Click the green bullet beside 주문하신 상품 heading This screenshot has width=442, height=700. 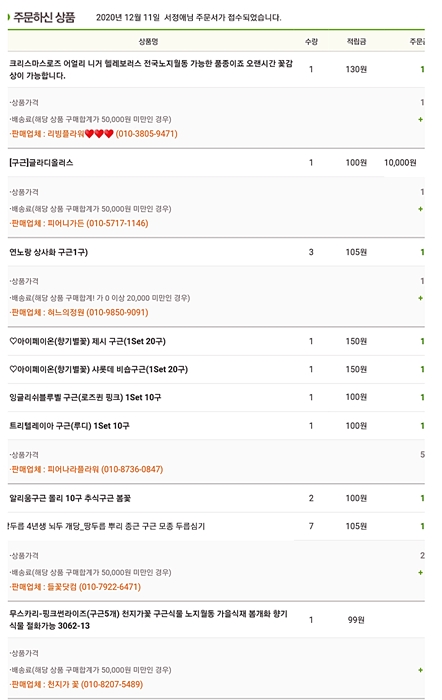point(9,17)
